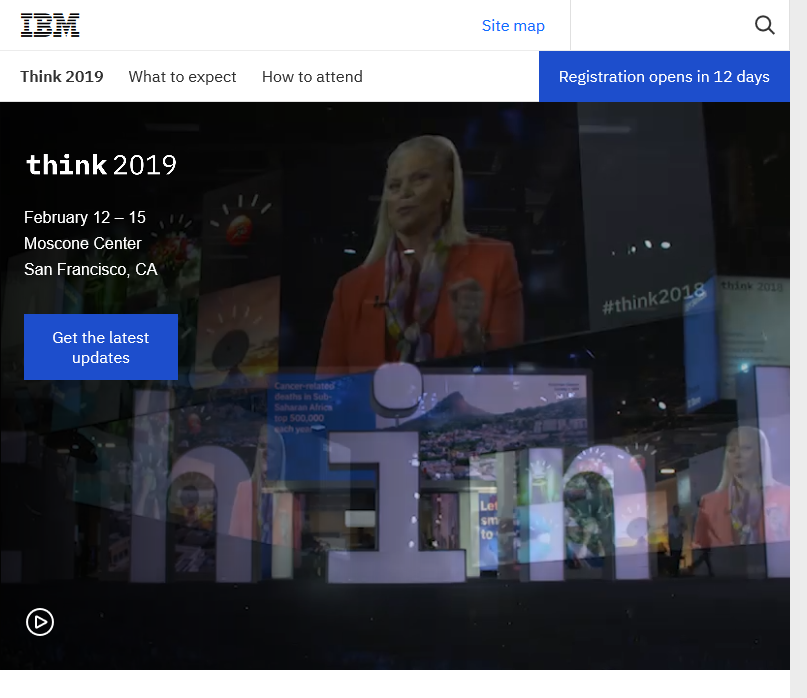Play the hero video with the play icon
Screen dimensions: 807x698
point(40,622)
